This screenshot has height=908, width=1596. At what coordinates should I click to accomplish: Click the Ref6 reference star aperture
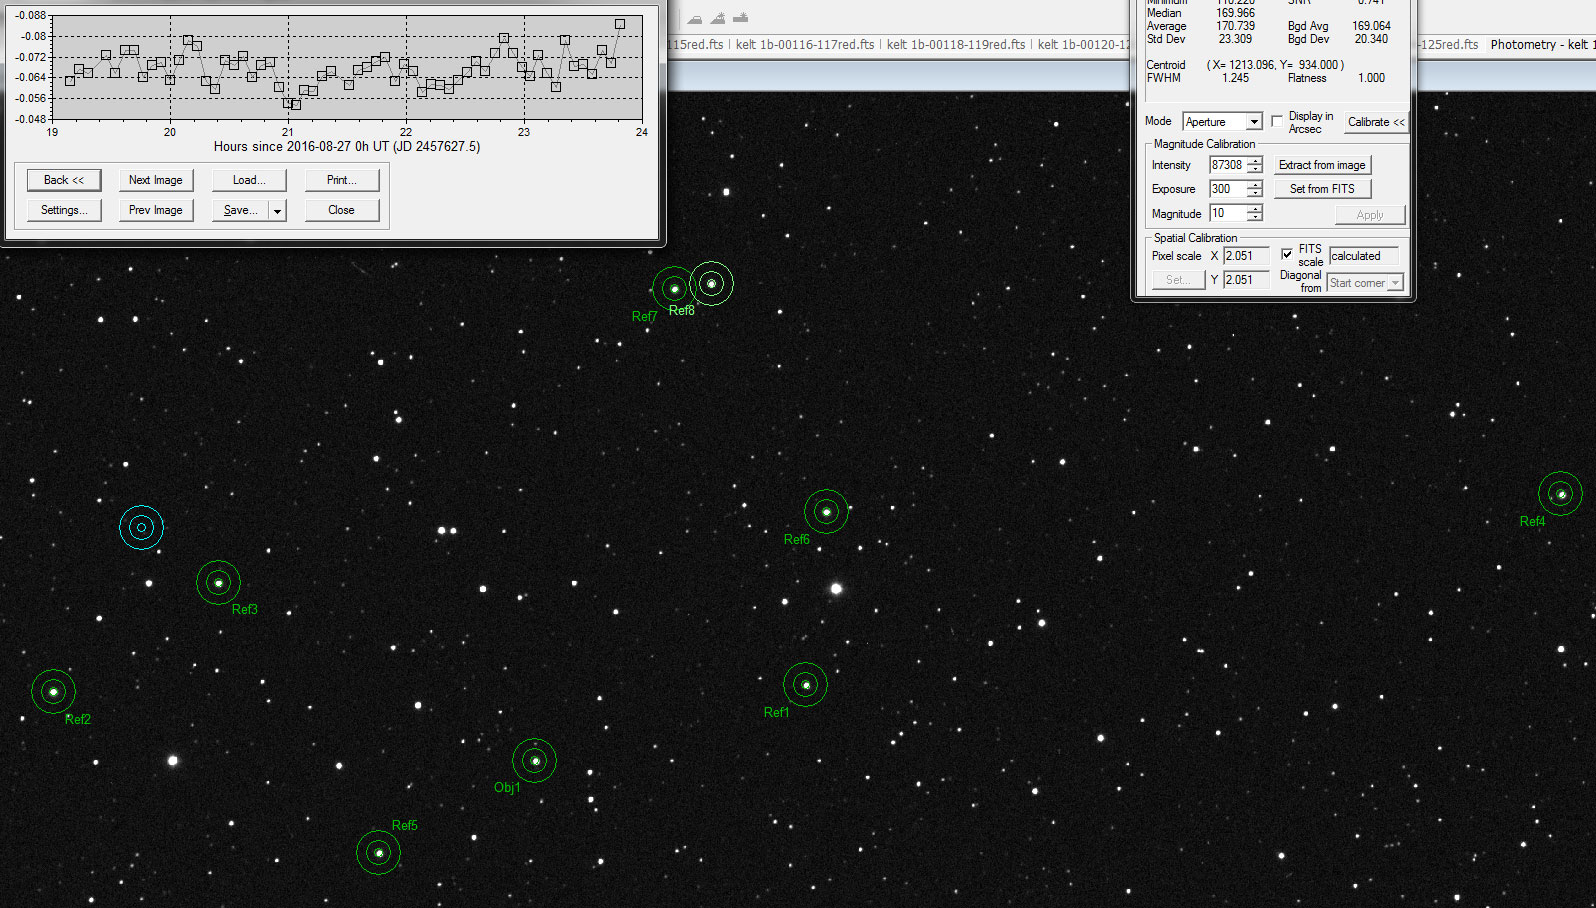pos(826,512)
